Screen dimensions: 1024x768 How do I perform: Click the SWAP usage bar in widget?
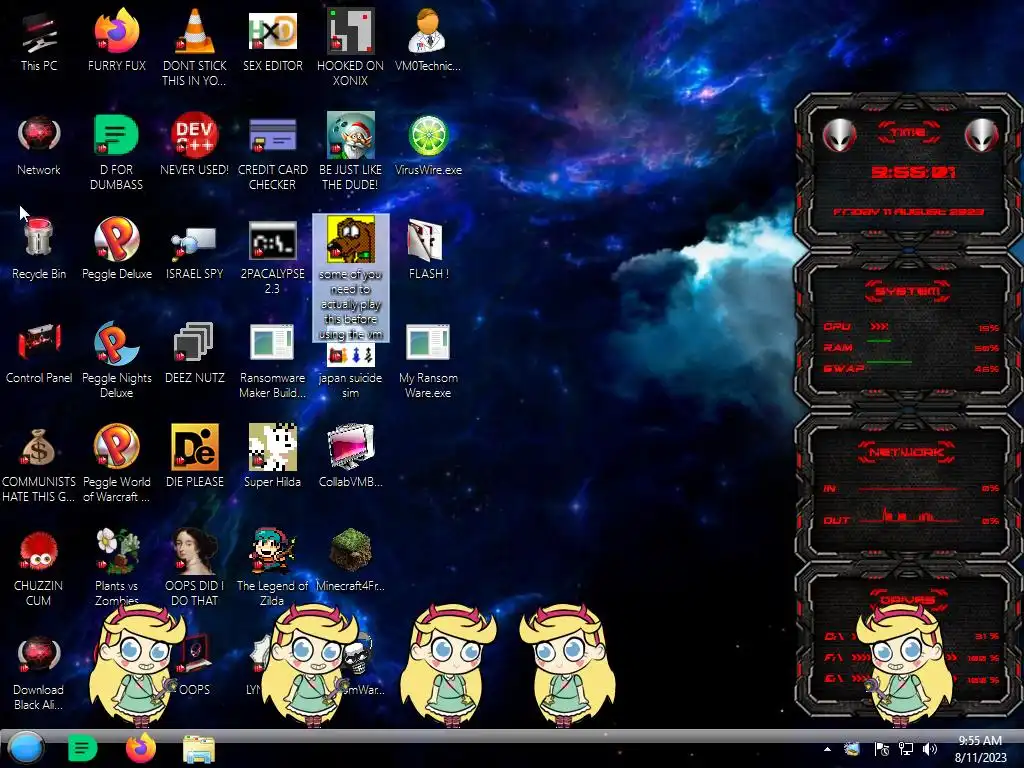889,361
